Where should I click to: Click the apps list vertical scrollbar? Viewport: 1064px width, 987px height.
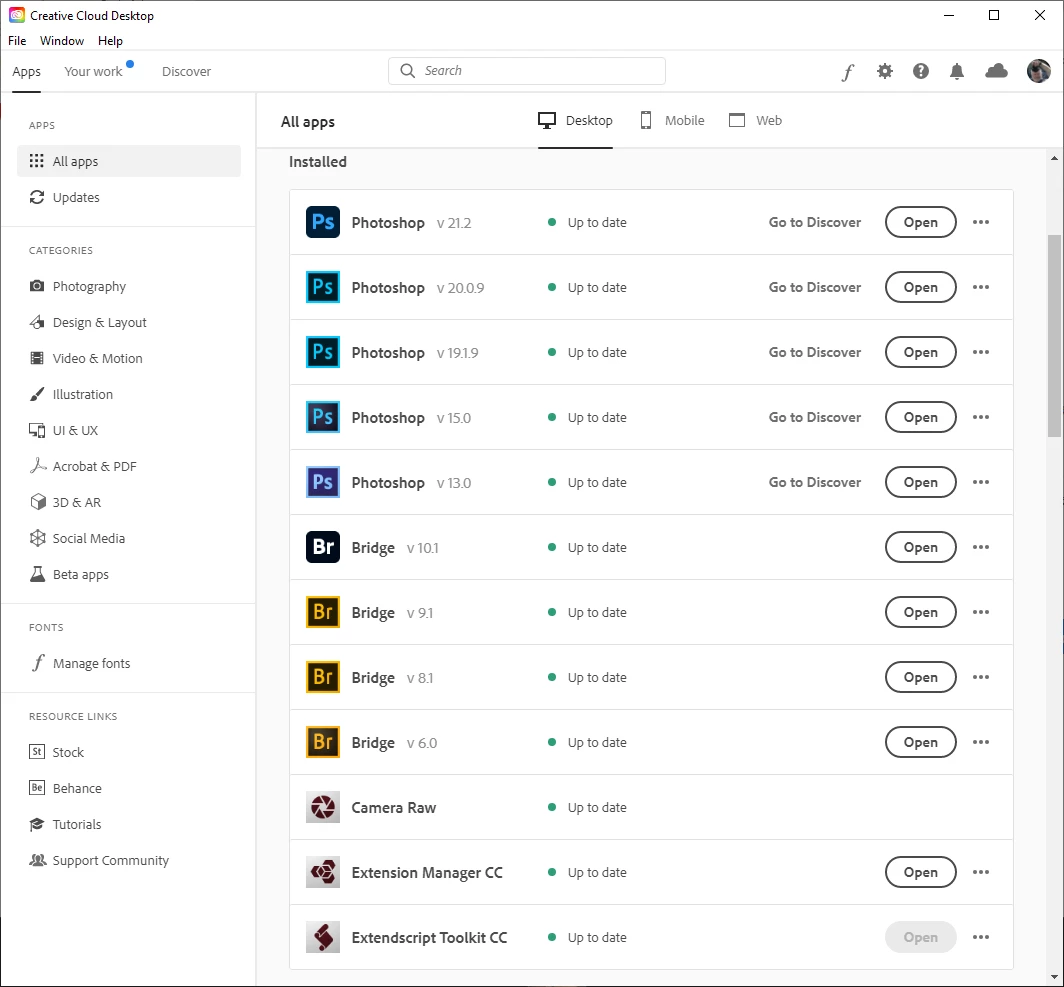[1054, 336]
